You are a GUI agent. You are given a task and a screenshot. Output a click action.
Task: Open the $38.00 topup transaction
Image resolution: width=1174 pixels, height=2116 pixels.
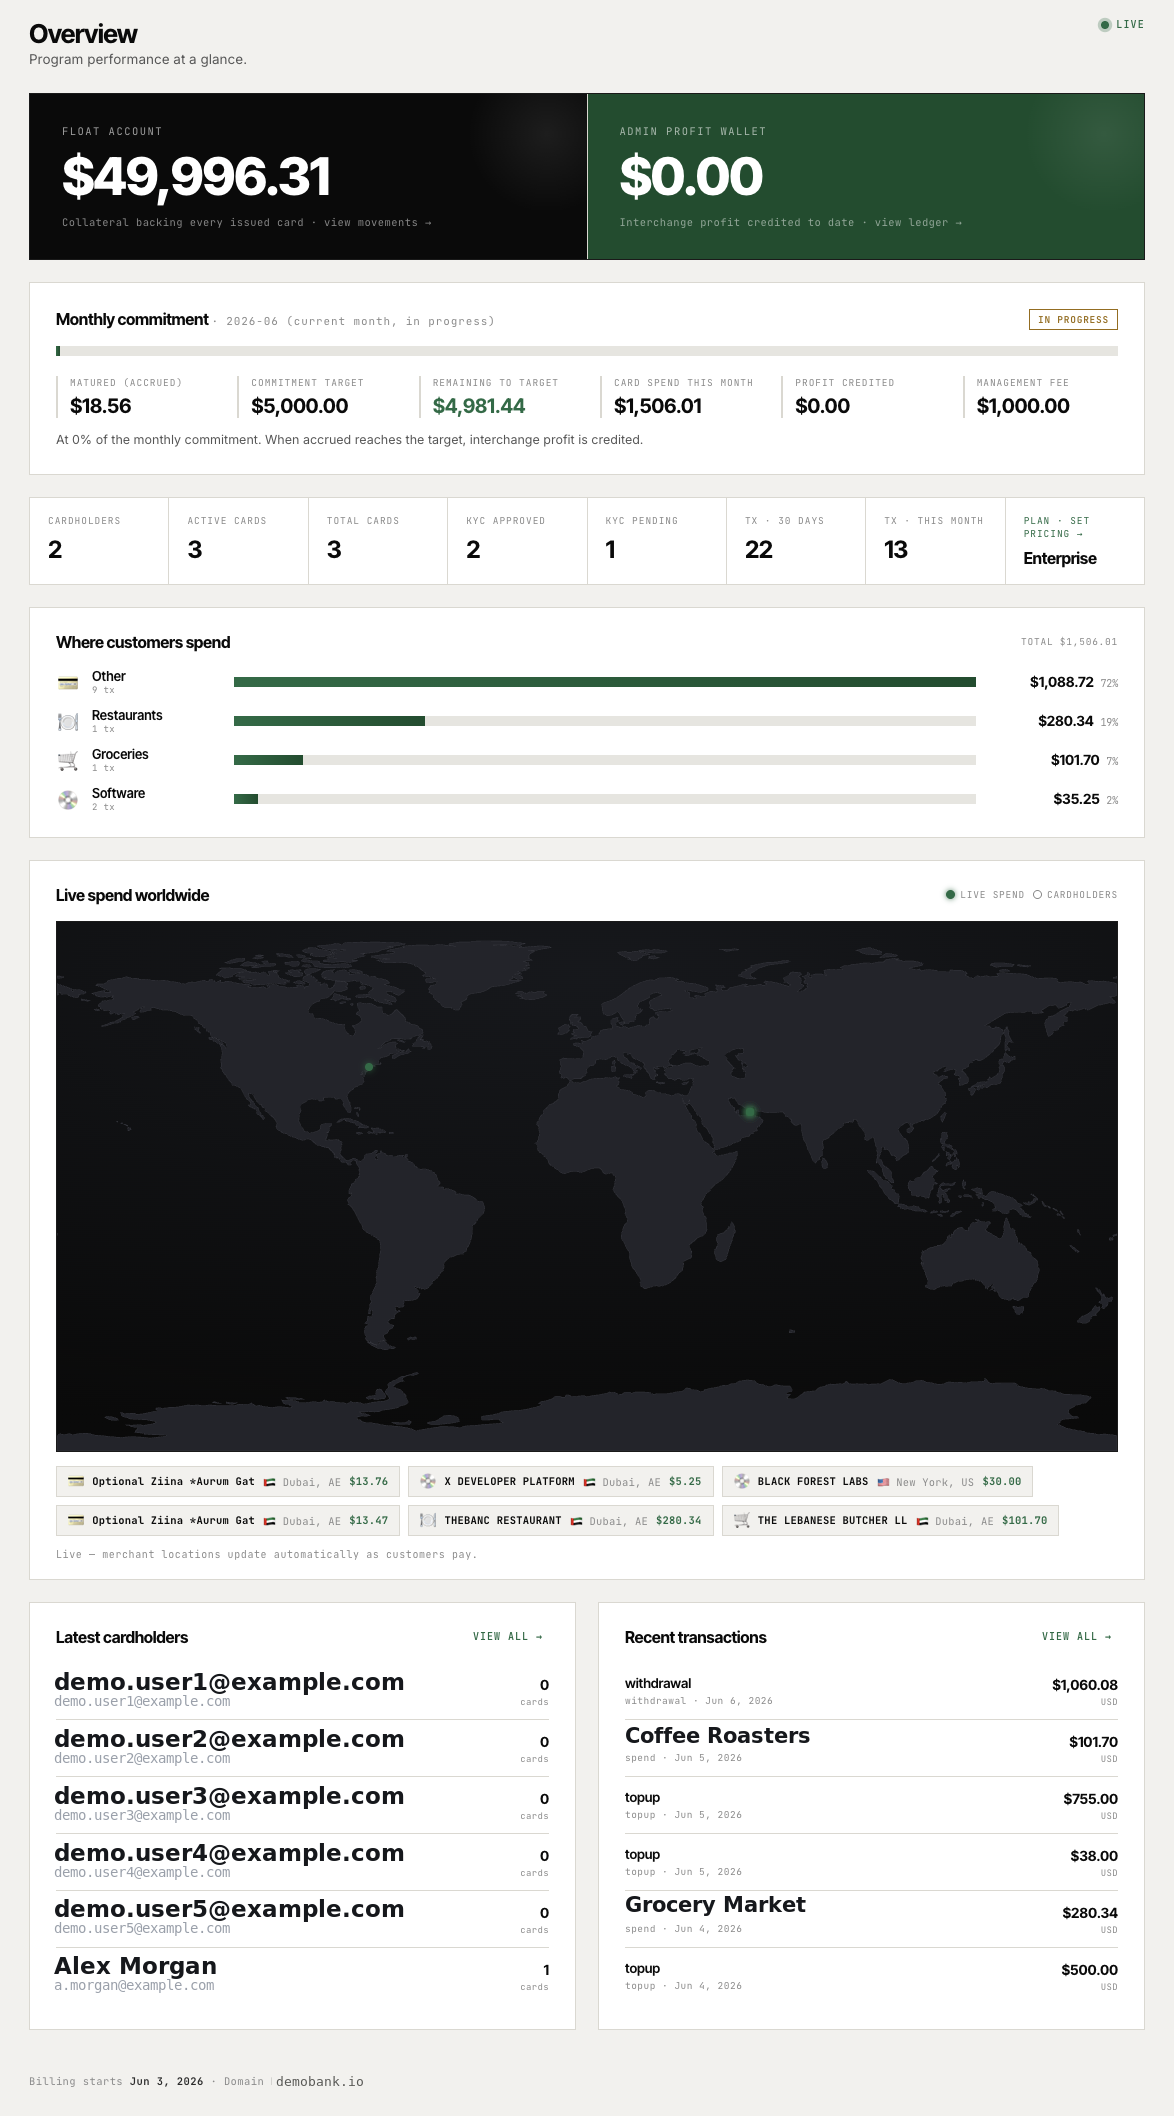[x=871, y=1863]
